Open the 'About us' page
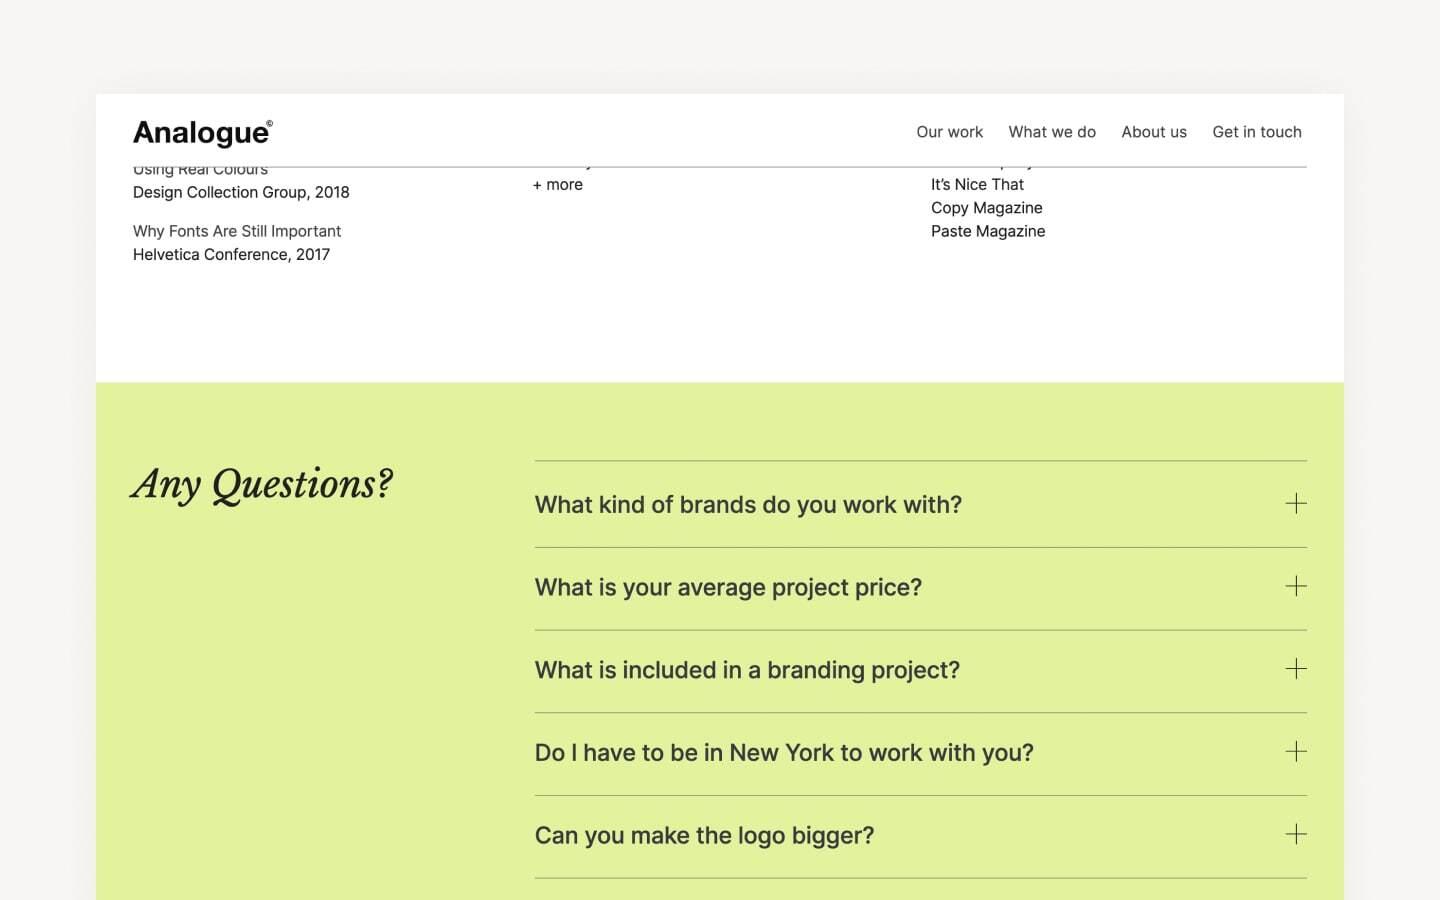 pos(1154,131)
